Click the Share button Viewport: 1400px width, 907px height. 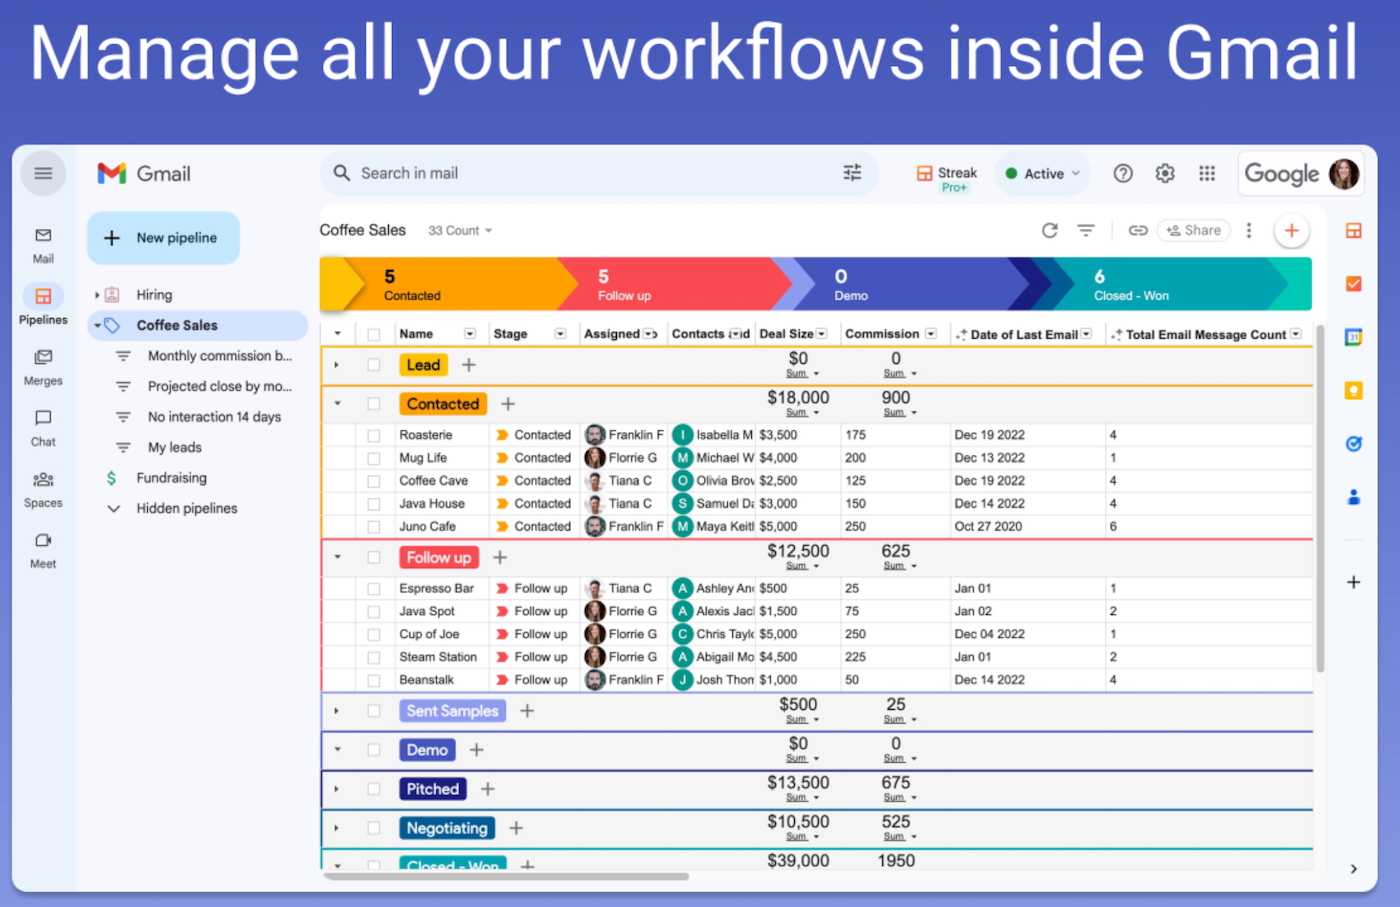tap(1194, 231)
